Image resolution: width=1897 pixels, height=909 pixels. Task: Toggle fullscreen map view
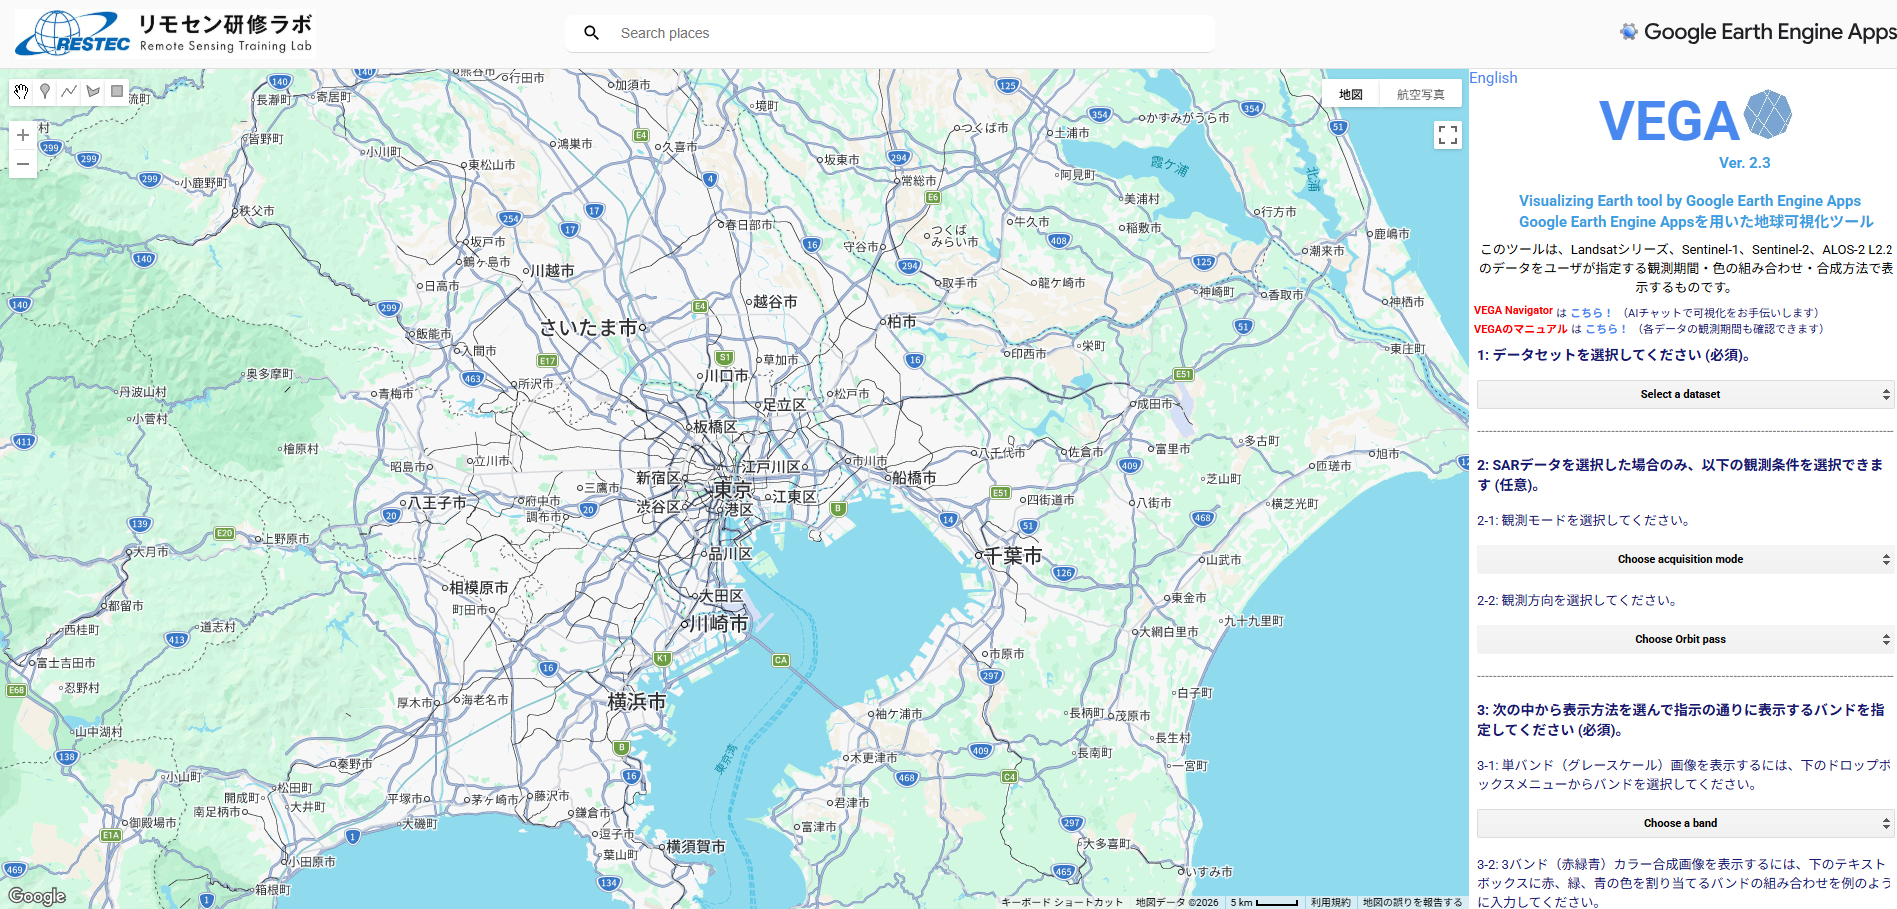1447,135
